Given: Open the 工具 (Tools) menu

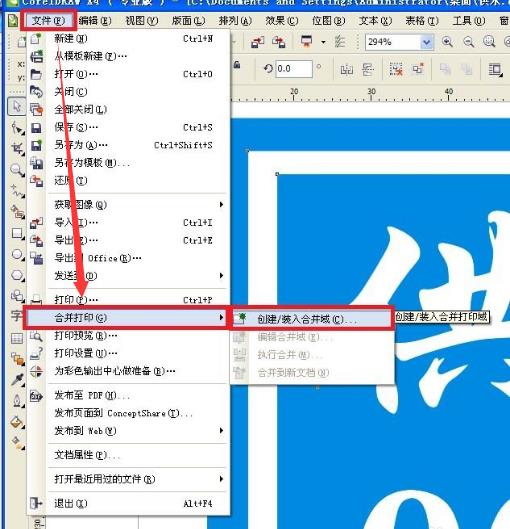Looking at the screenshot, I should coord(469,21).
